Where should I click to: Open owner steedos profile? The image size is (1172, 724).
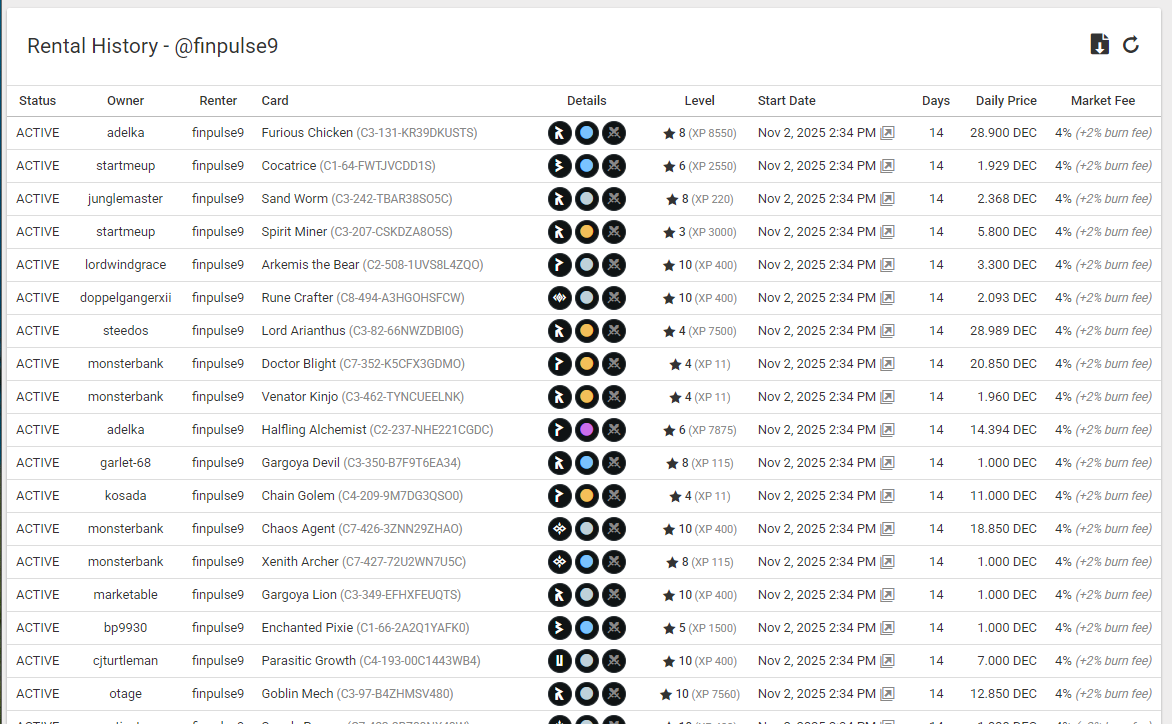(x=126, y=330)
